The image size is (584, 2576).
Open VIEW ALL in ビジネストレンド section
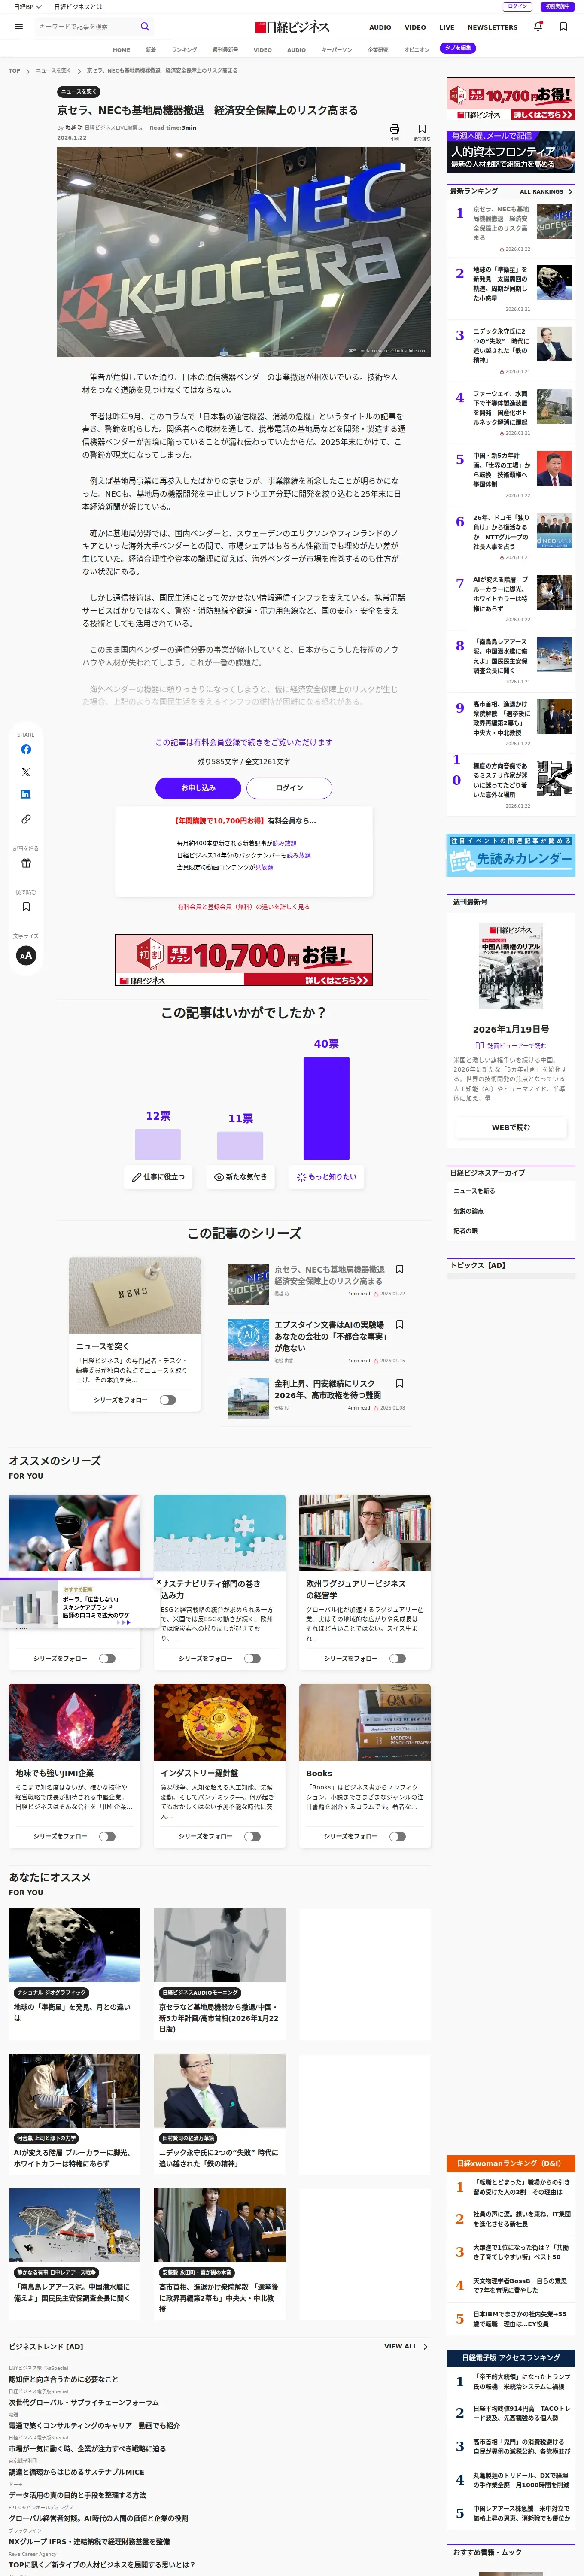coord(405,2346)
